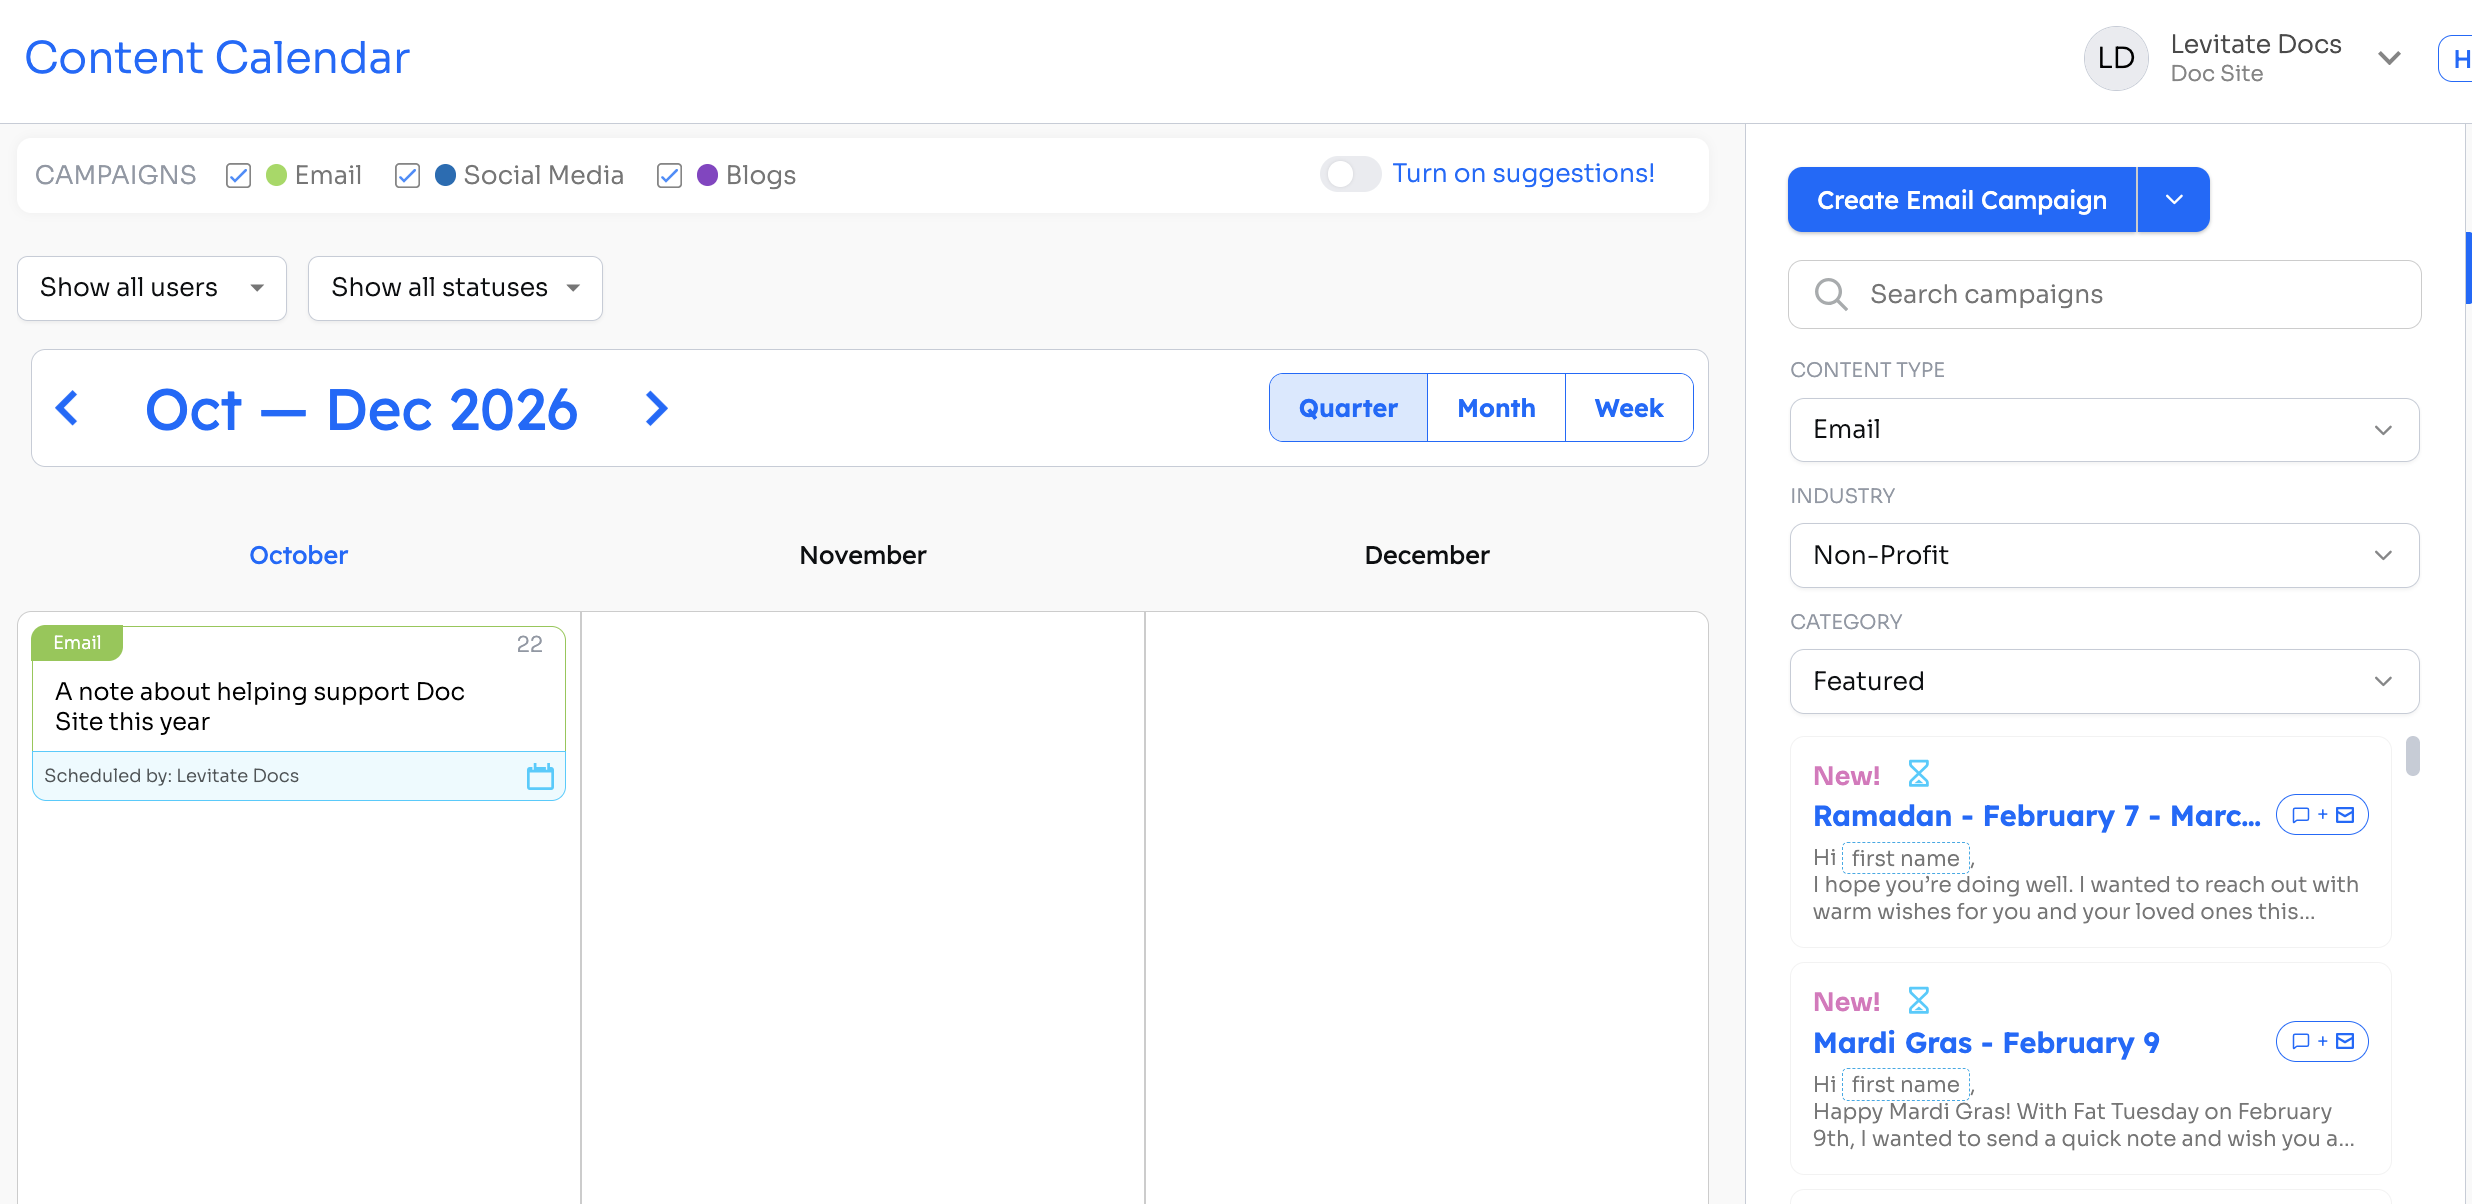Click the campaign list scrollbar thumb
The width and height of the screenshot is (2472, 1204).
tap(2412, 756)
